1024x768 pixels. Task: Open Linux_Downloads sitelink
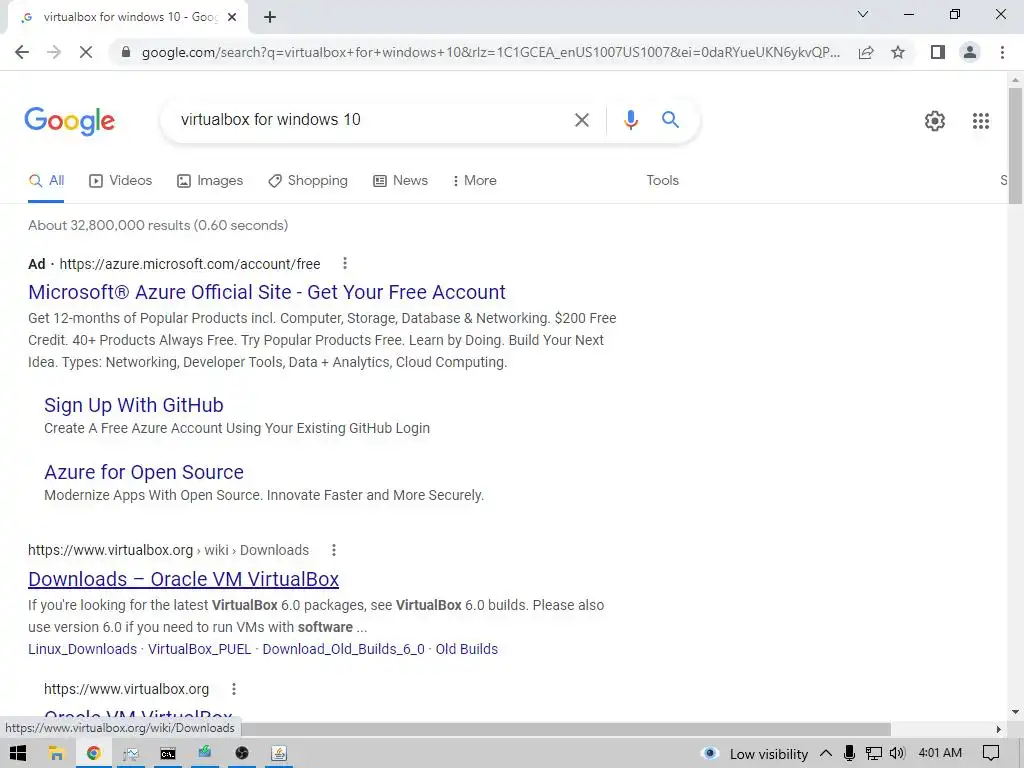coord(82,649)
